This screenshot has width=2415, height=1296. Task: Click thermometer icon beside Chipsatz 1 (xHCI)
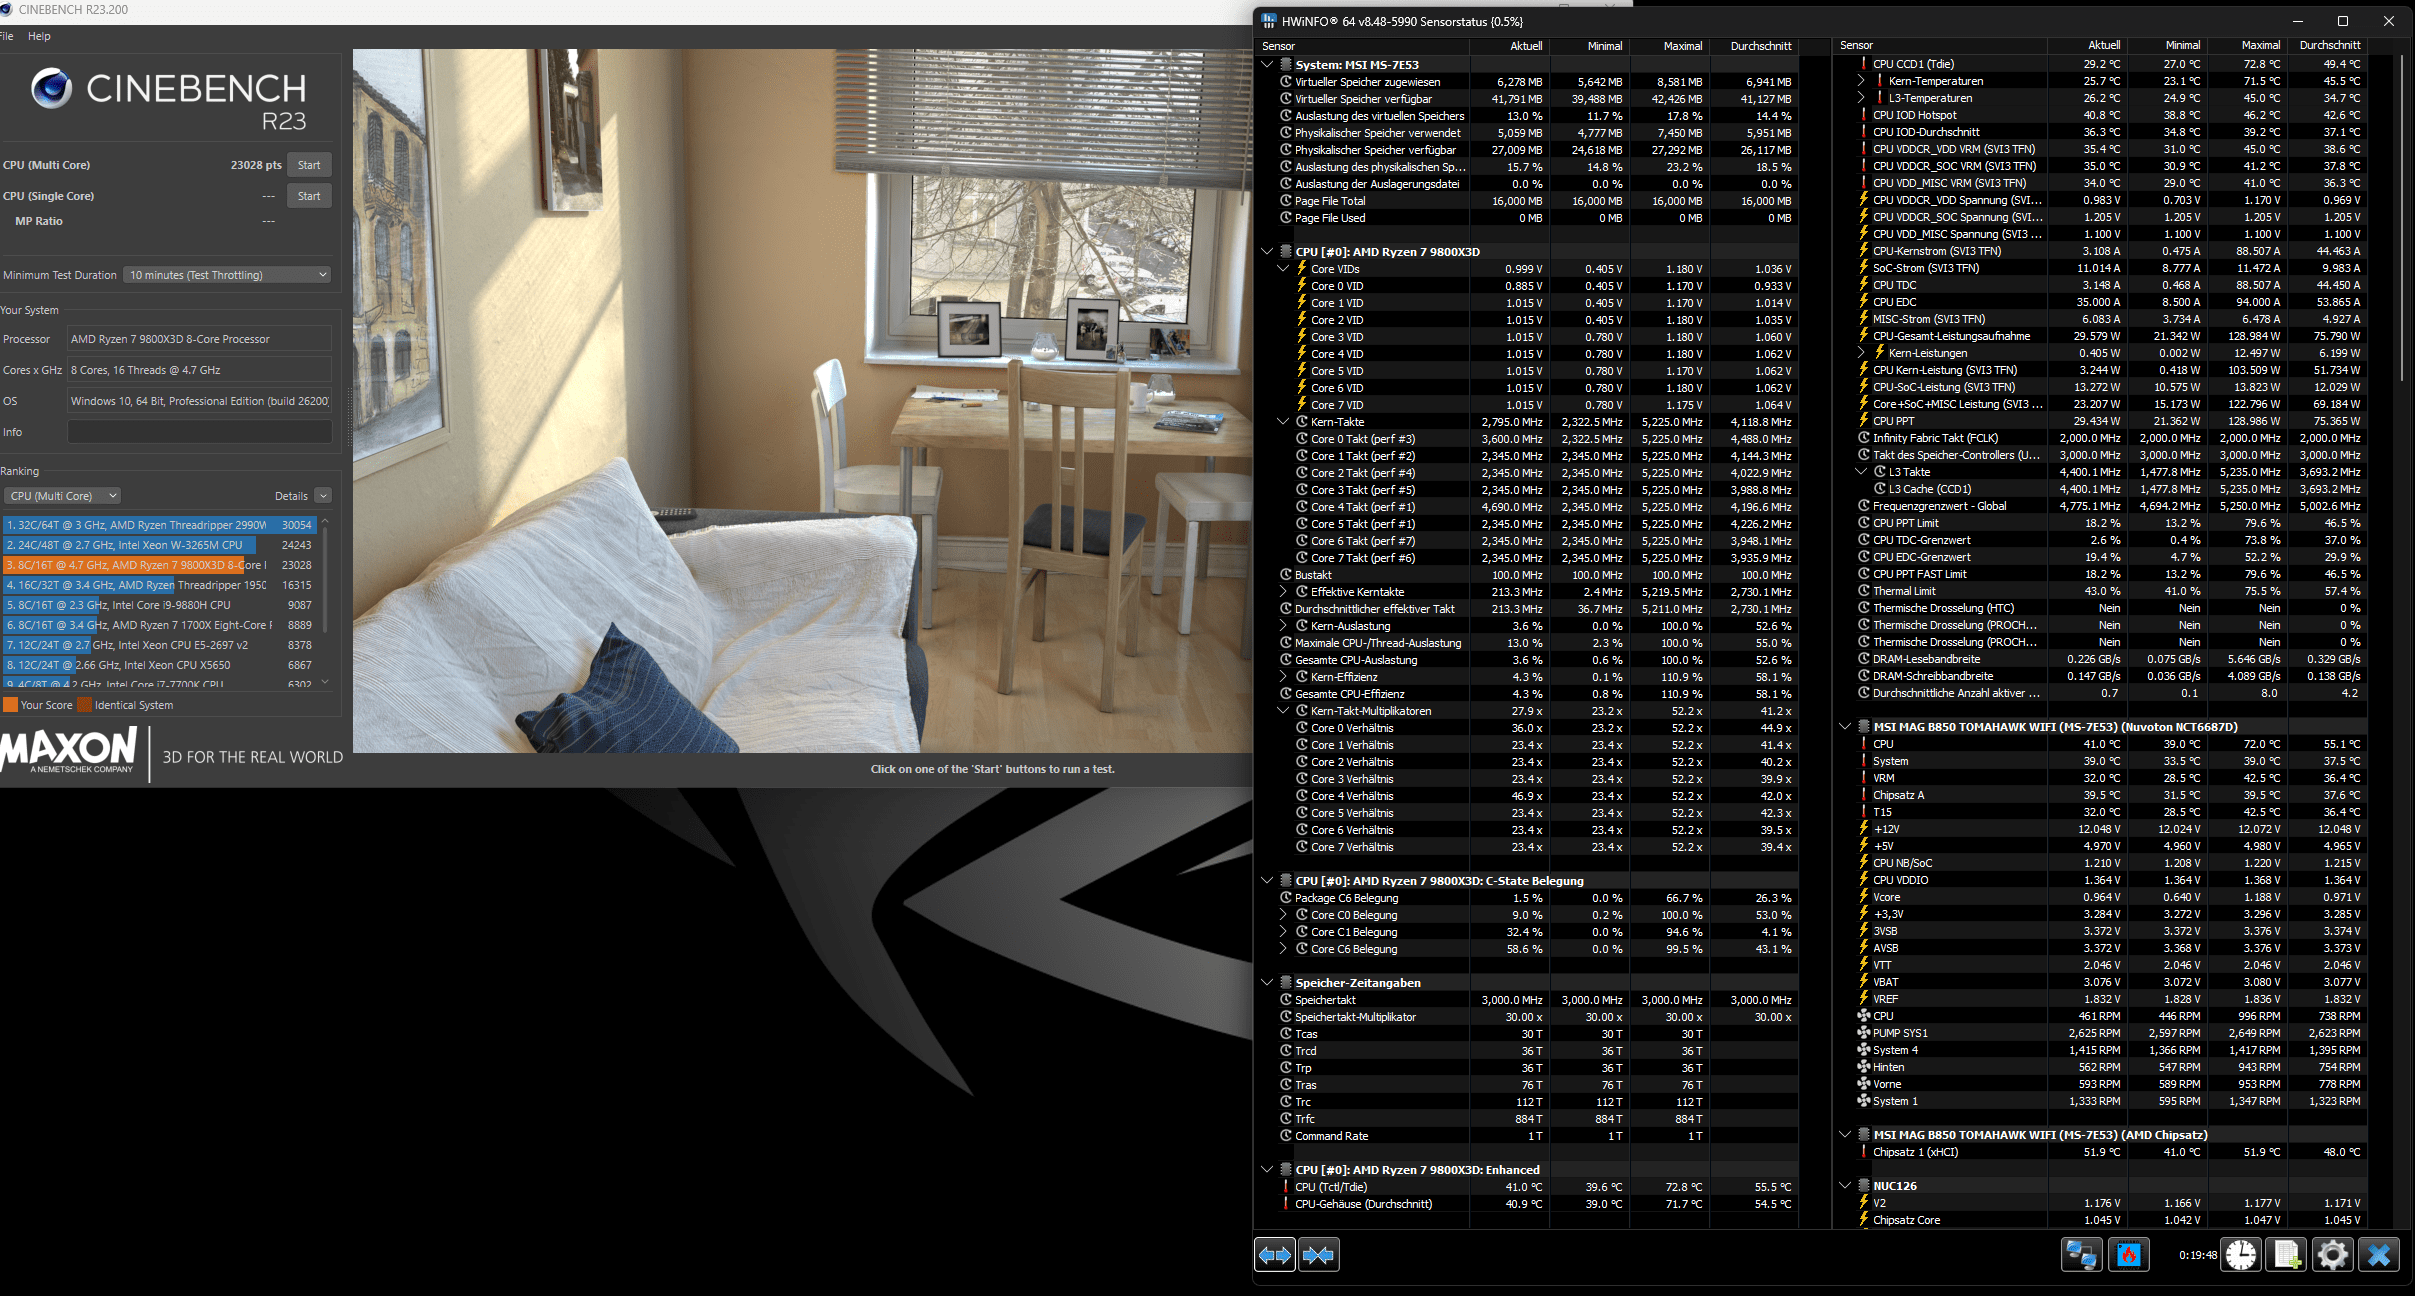1864,1152
